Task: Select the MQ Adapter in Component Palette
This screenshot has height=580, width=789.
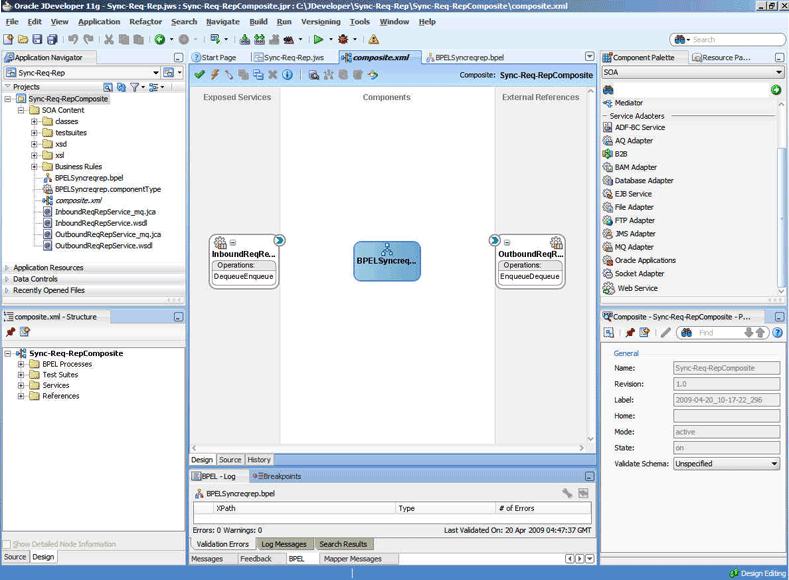Action: tap(633, 247)
